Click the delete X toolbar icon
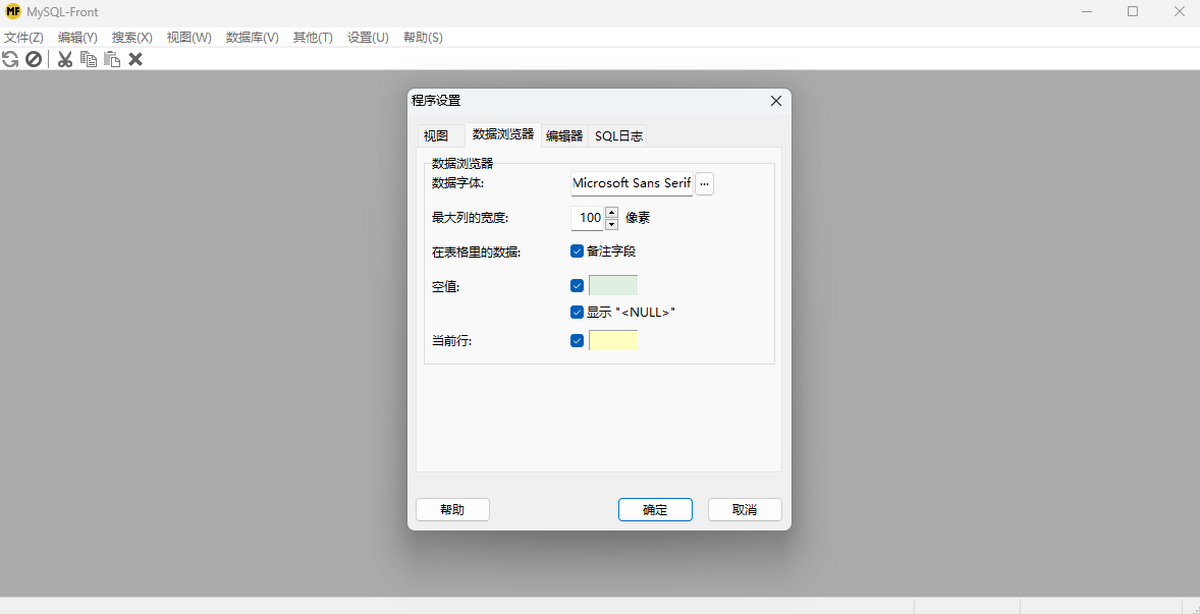The image size is (1200, 614). (x=136, y=59)
